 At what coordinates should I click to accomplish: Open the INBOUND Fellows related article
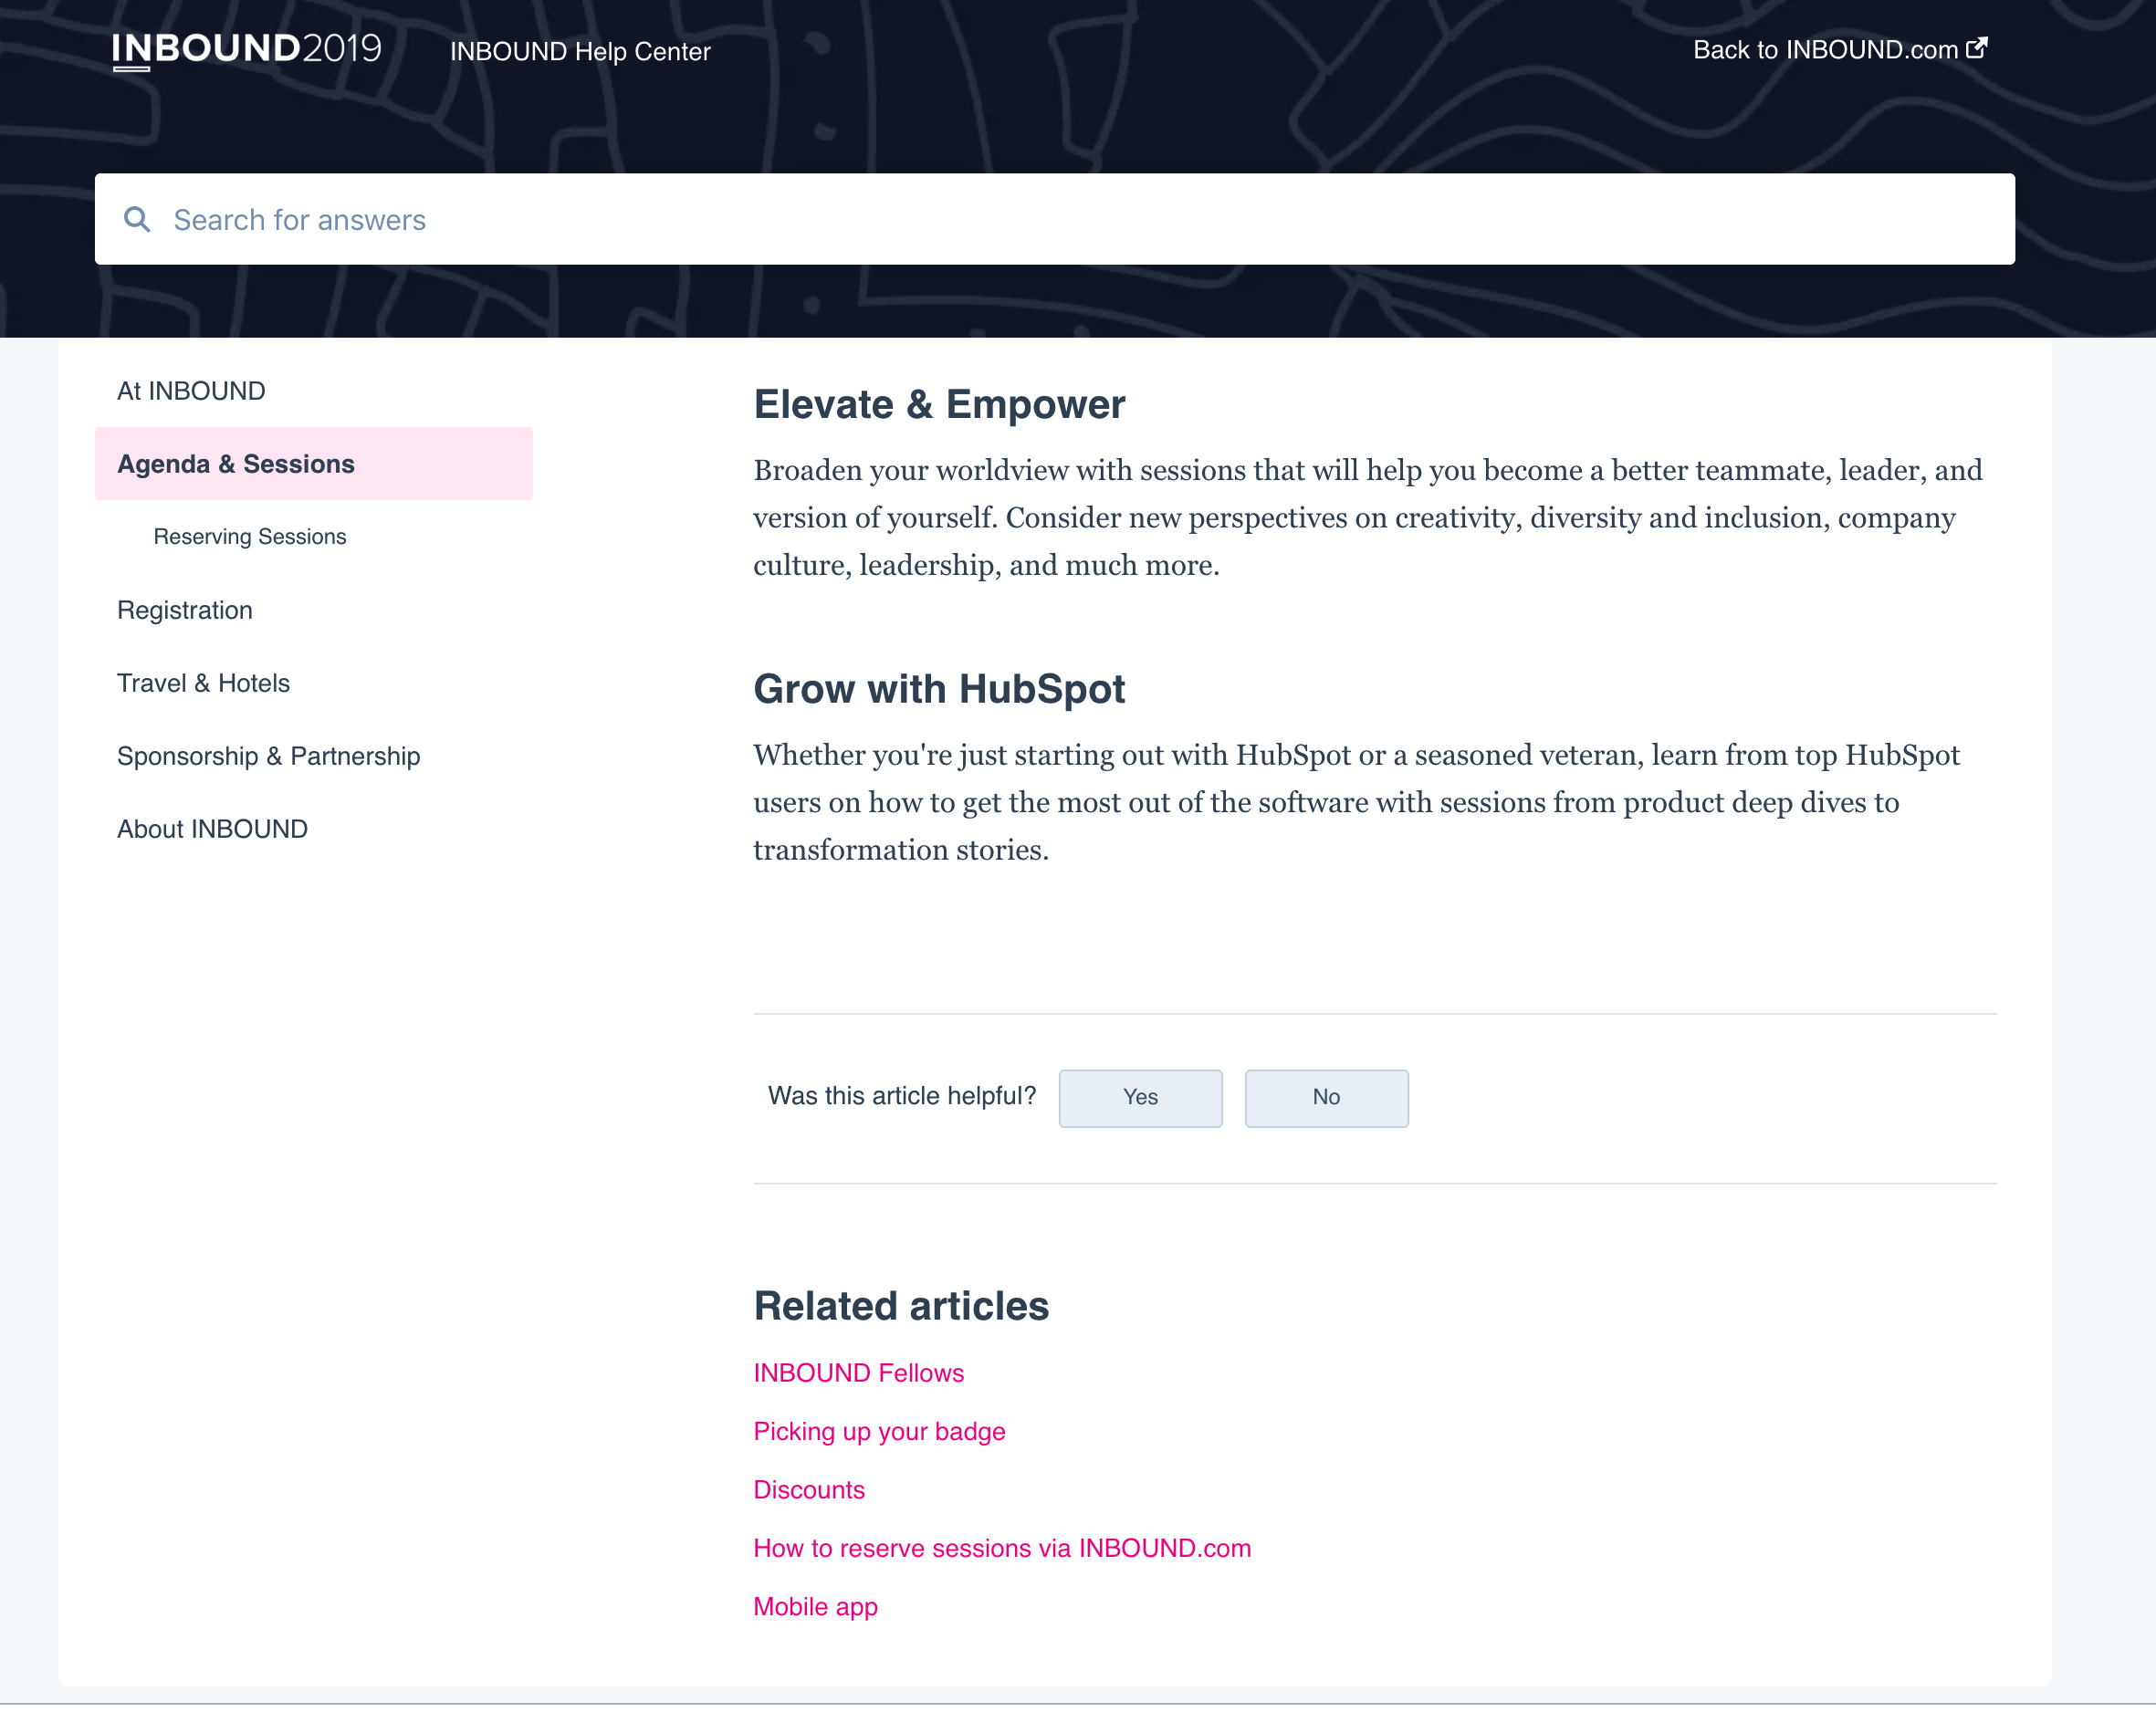pyautogui.click(x=857, y=1373)
